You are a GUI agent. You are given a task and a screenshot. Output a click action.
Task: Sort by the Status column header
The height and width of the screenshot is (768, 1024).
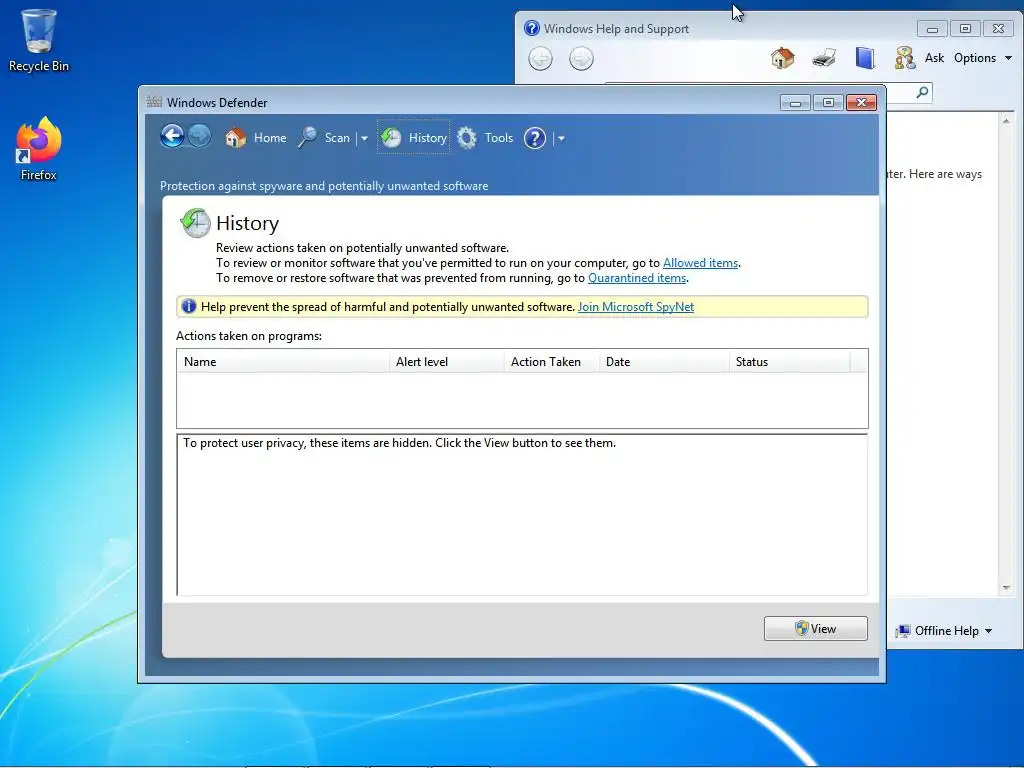(790, 362)
